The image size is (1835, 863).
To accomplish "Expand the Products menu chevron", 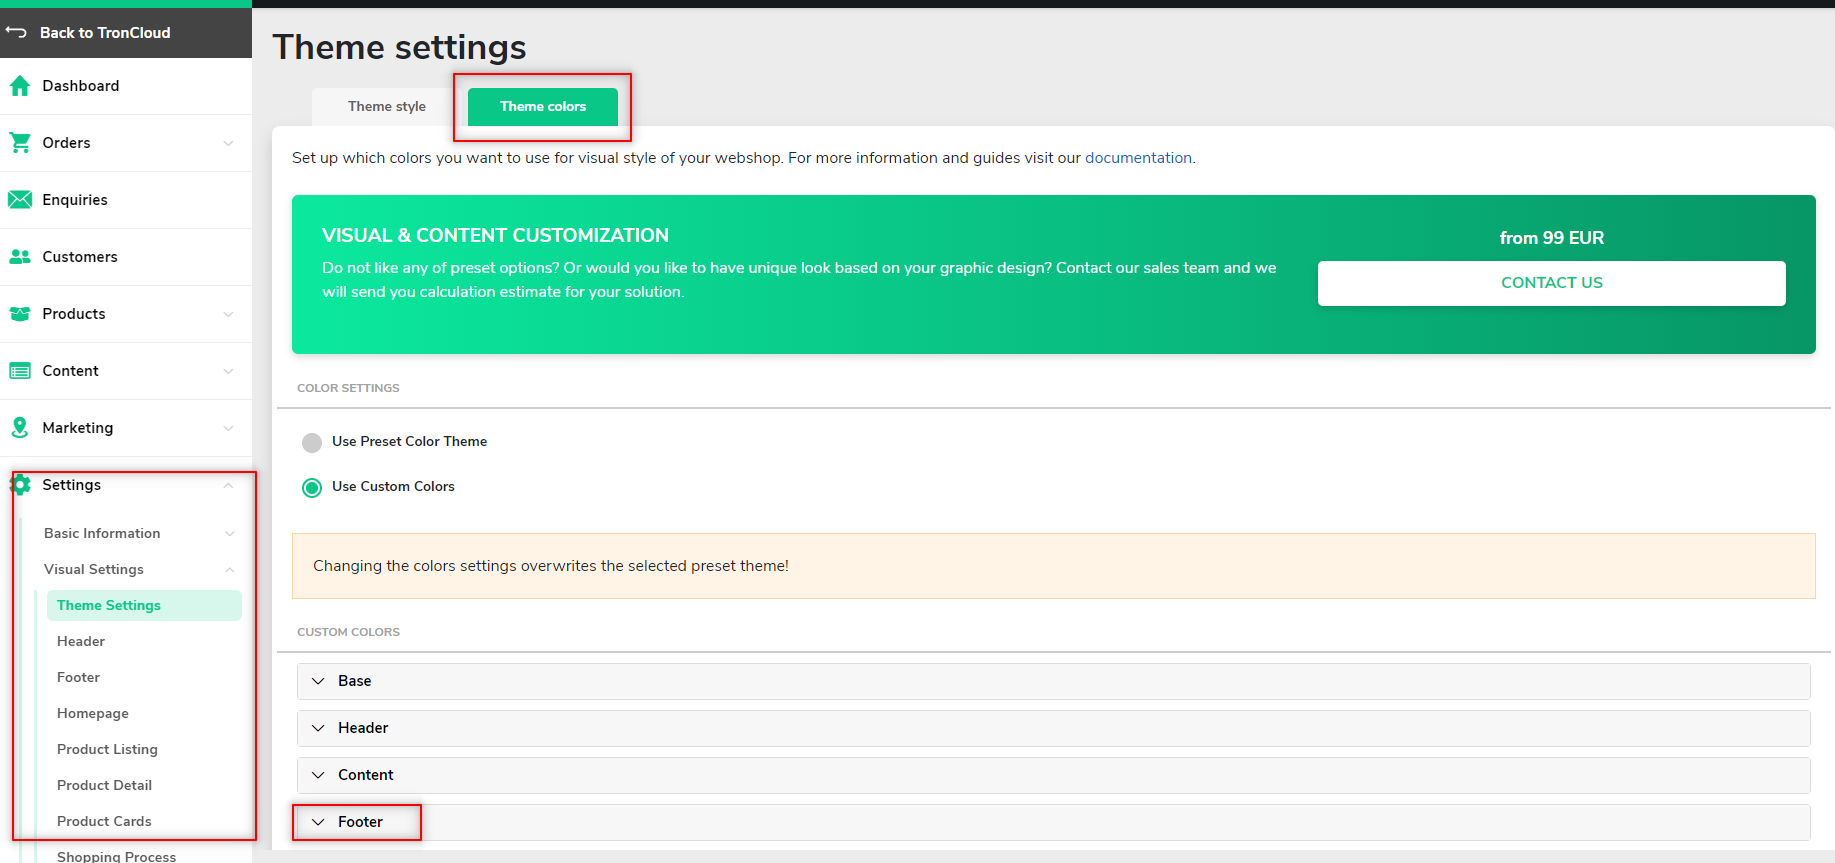I will coord(229,314).
